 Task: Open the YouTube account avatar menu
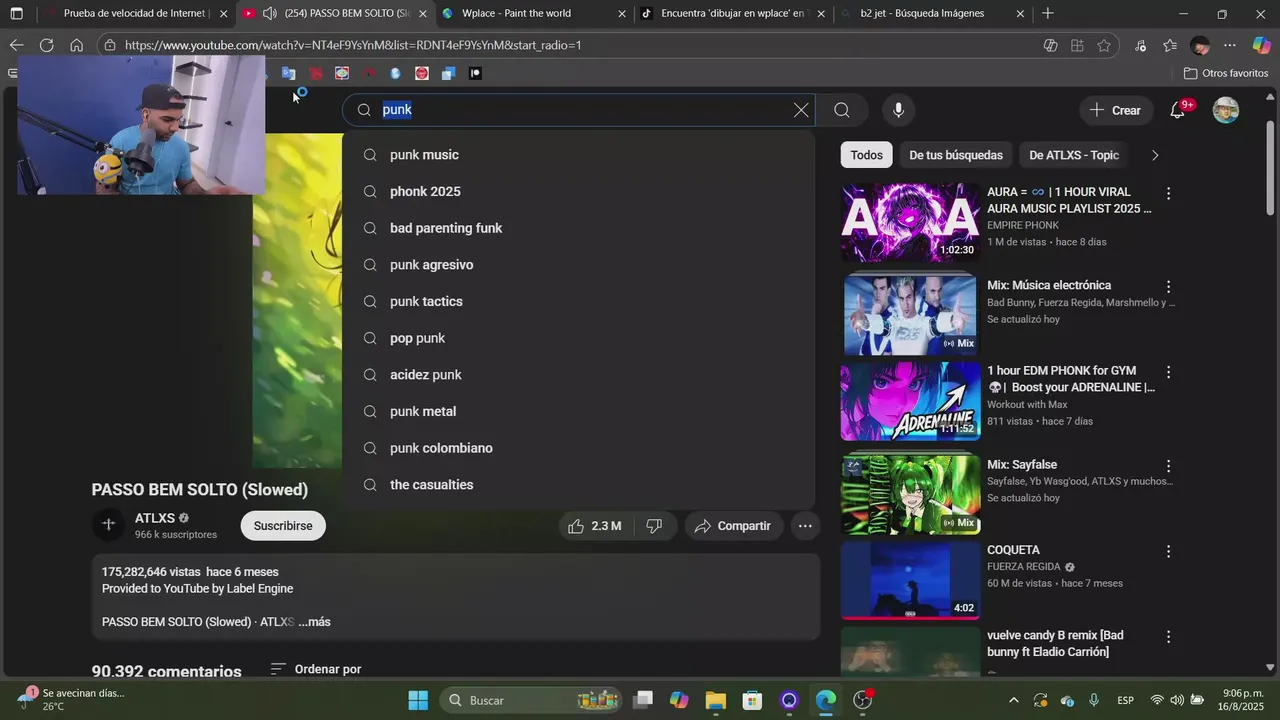(x=1226, y=110)
